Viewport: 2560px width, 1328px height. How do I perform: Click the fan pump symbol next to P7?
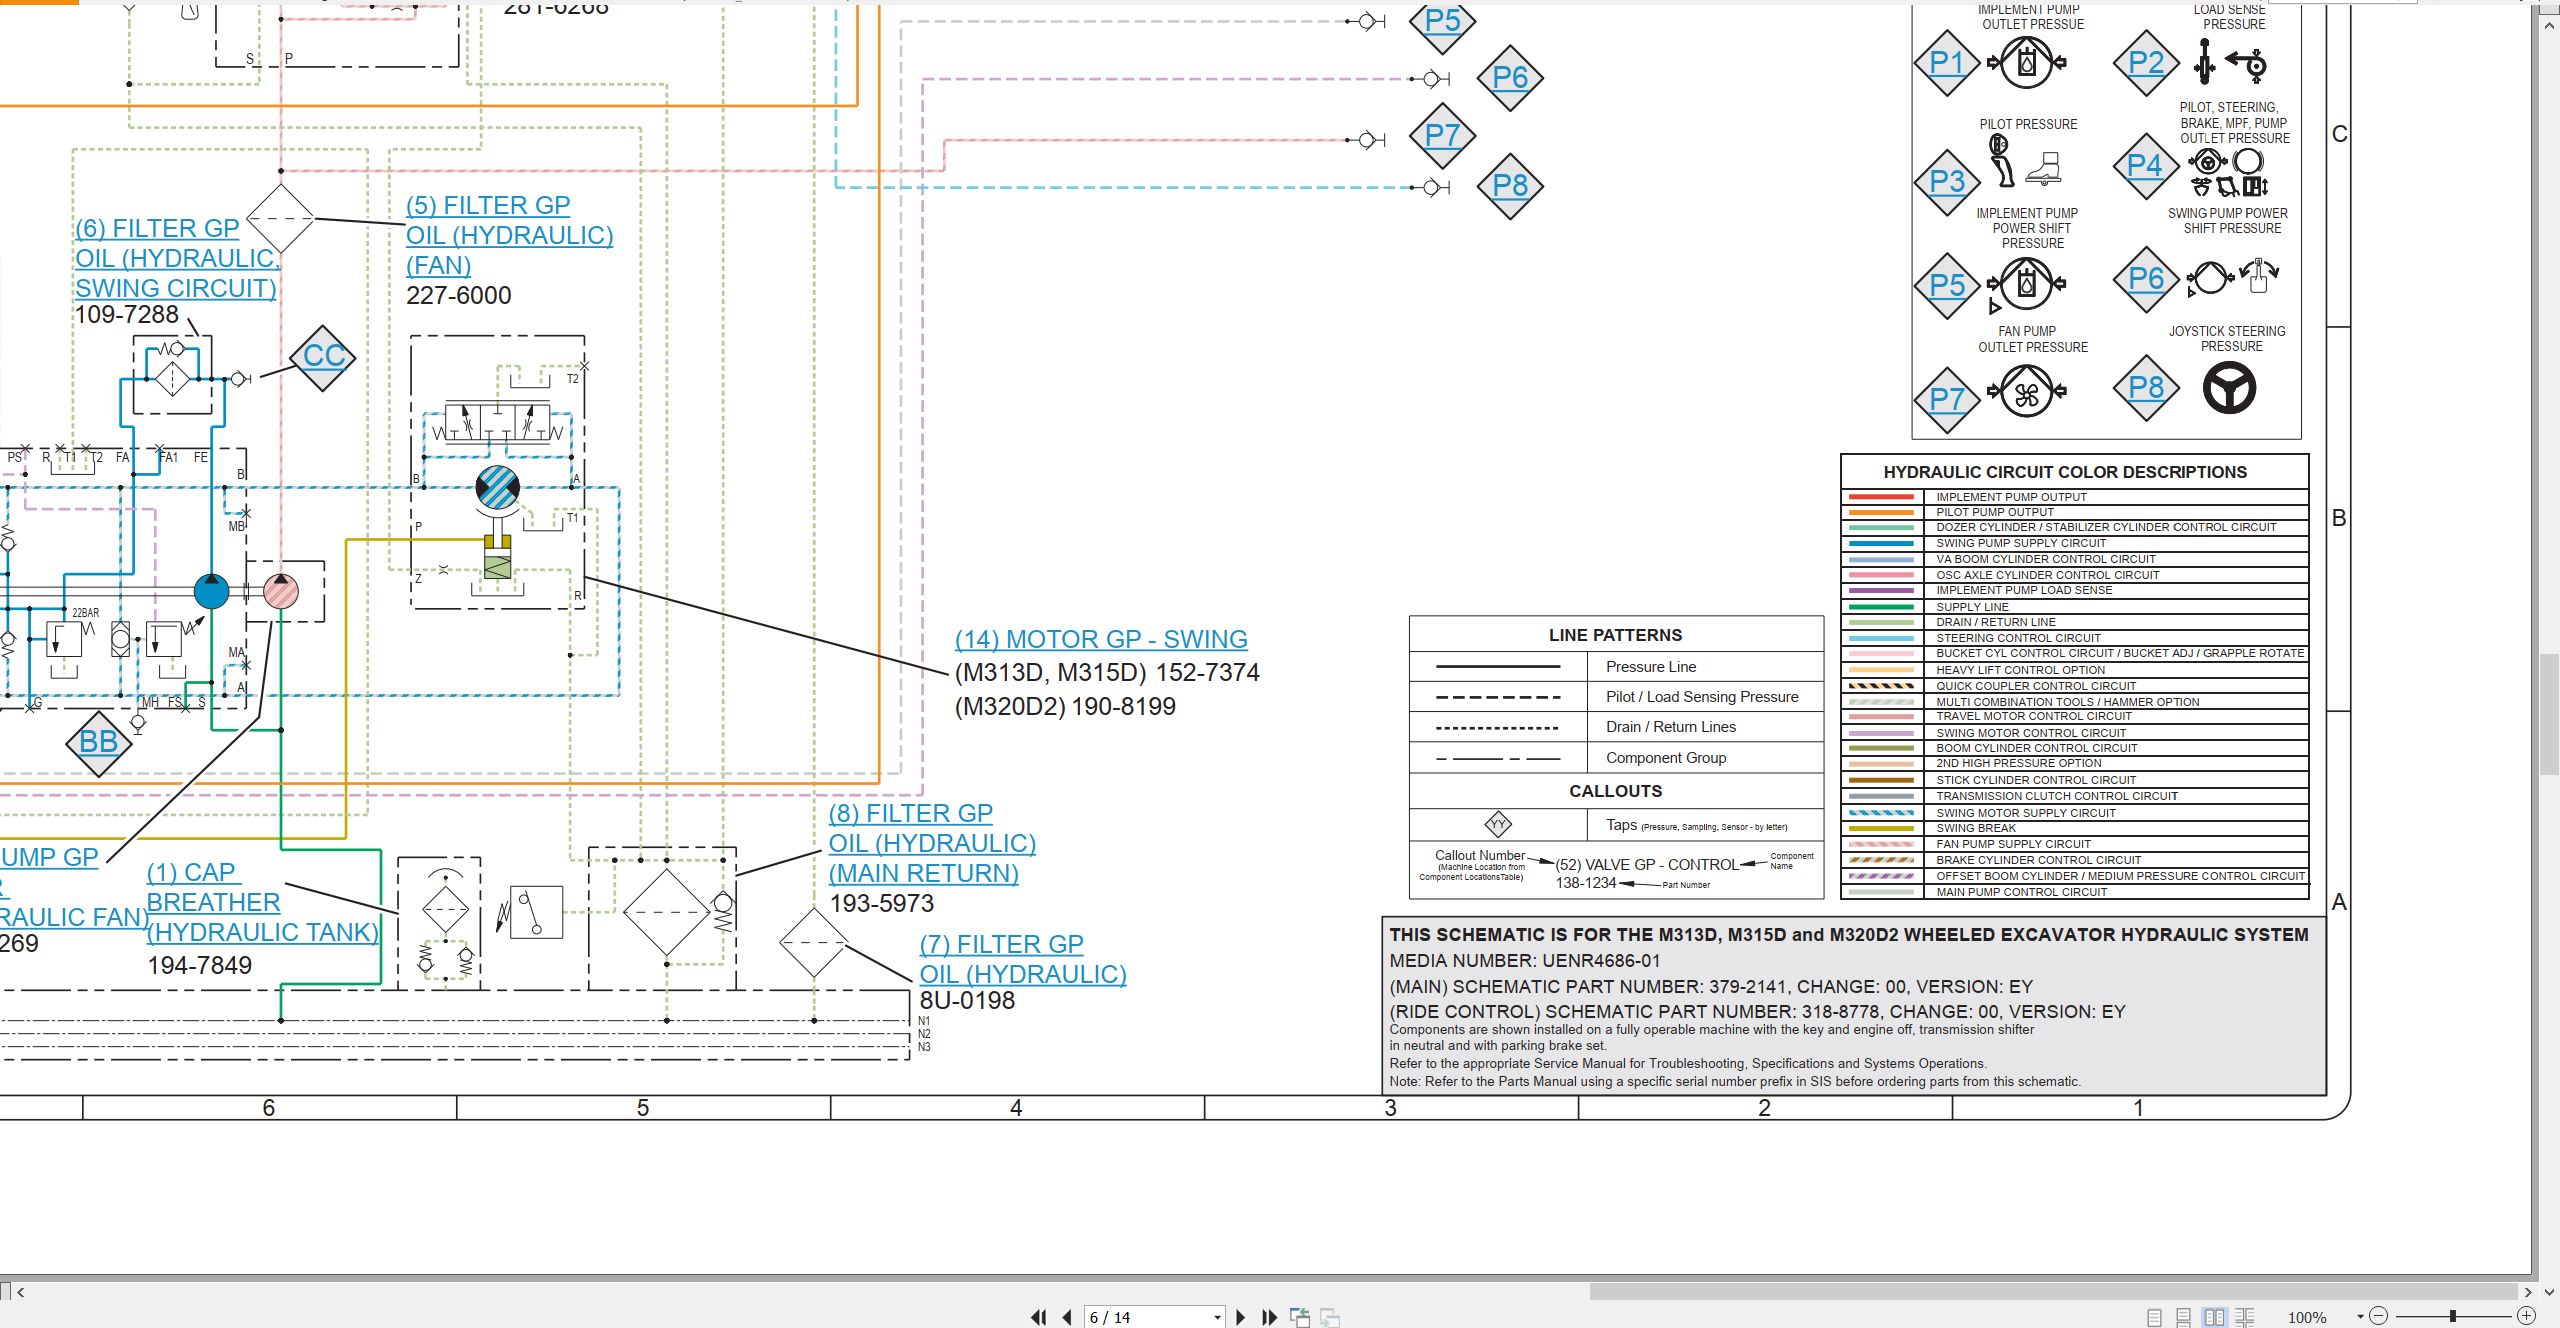[x=2026, y=392]
